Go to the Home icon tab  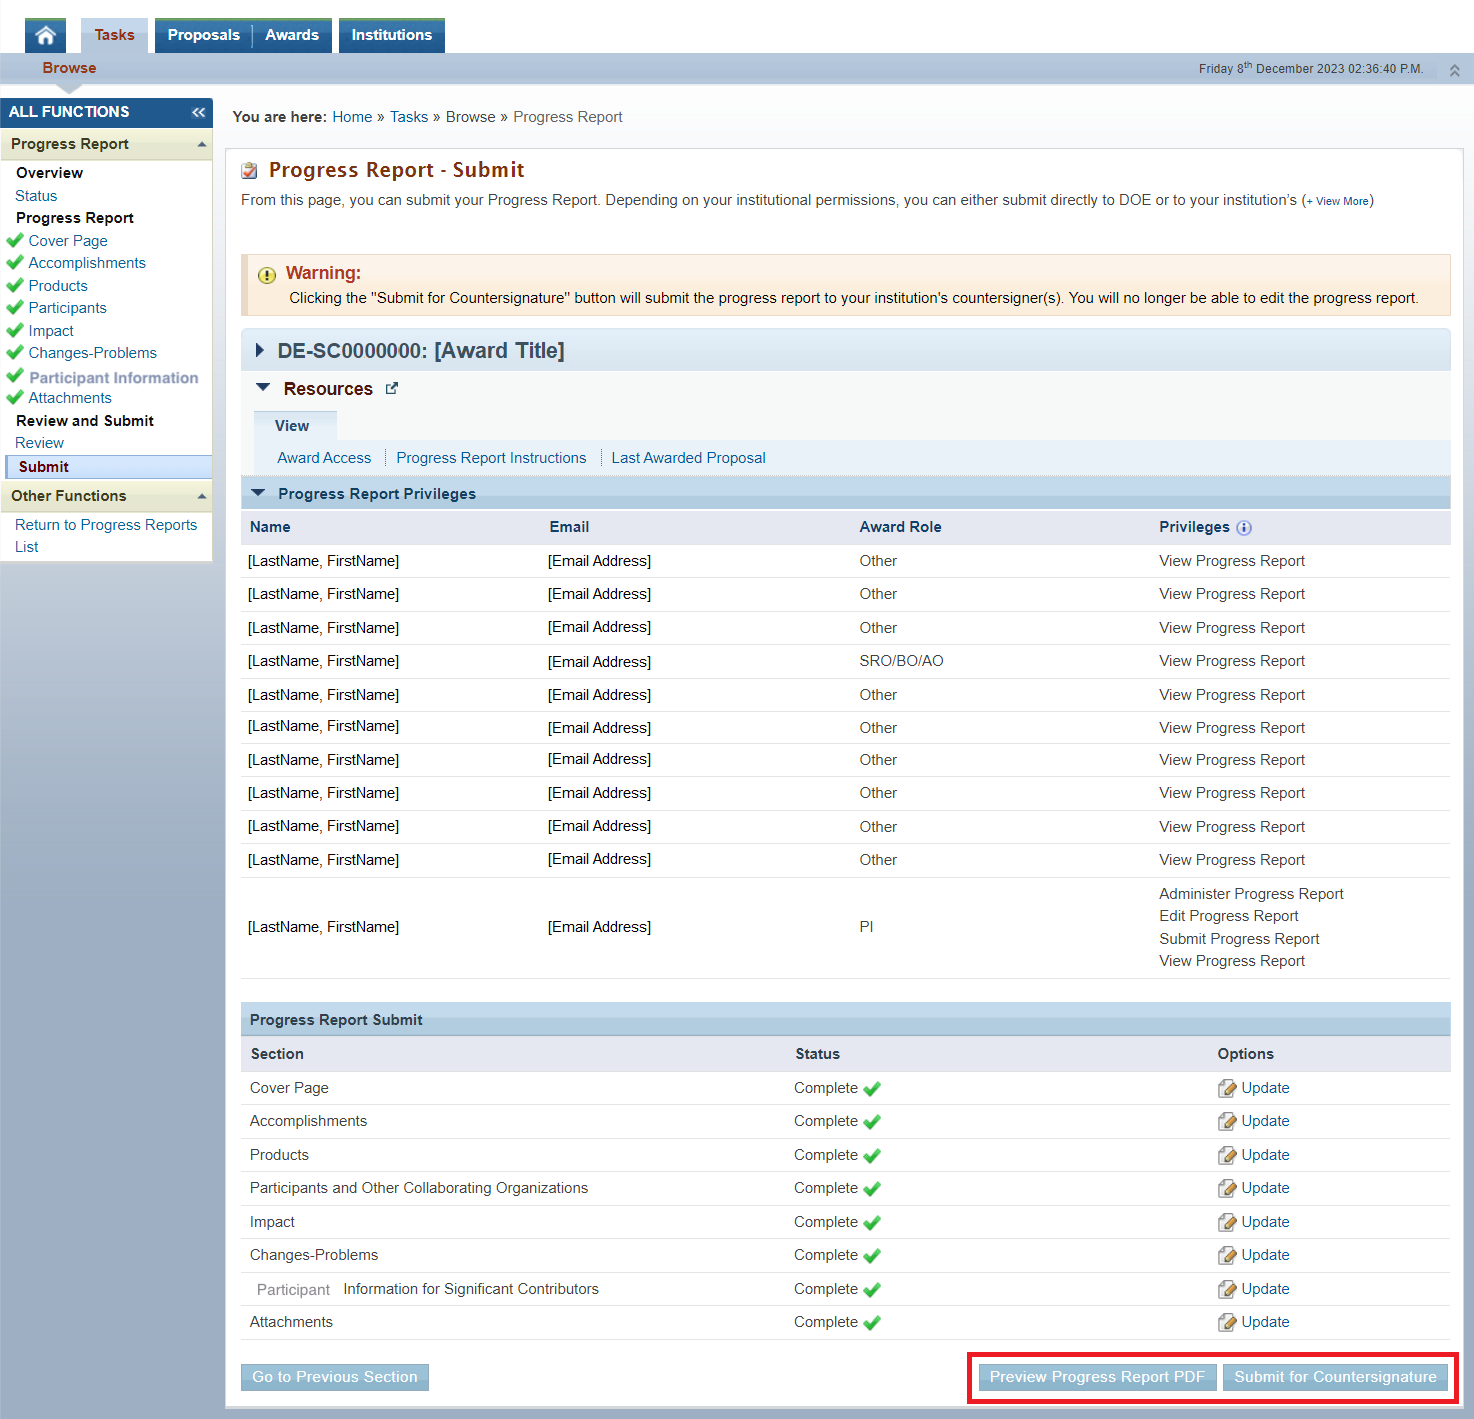[45, 35]
